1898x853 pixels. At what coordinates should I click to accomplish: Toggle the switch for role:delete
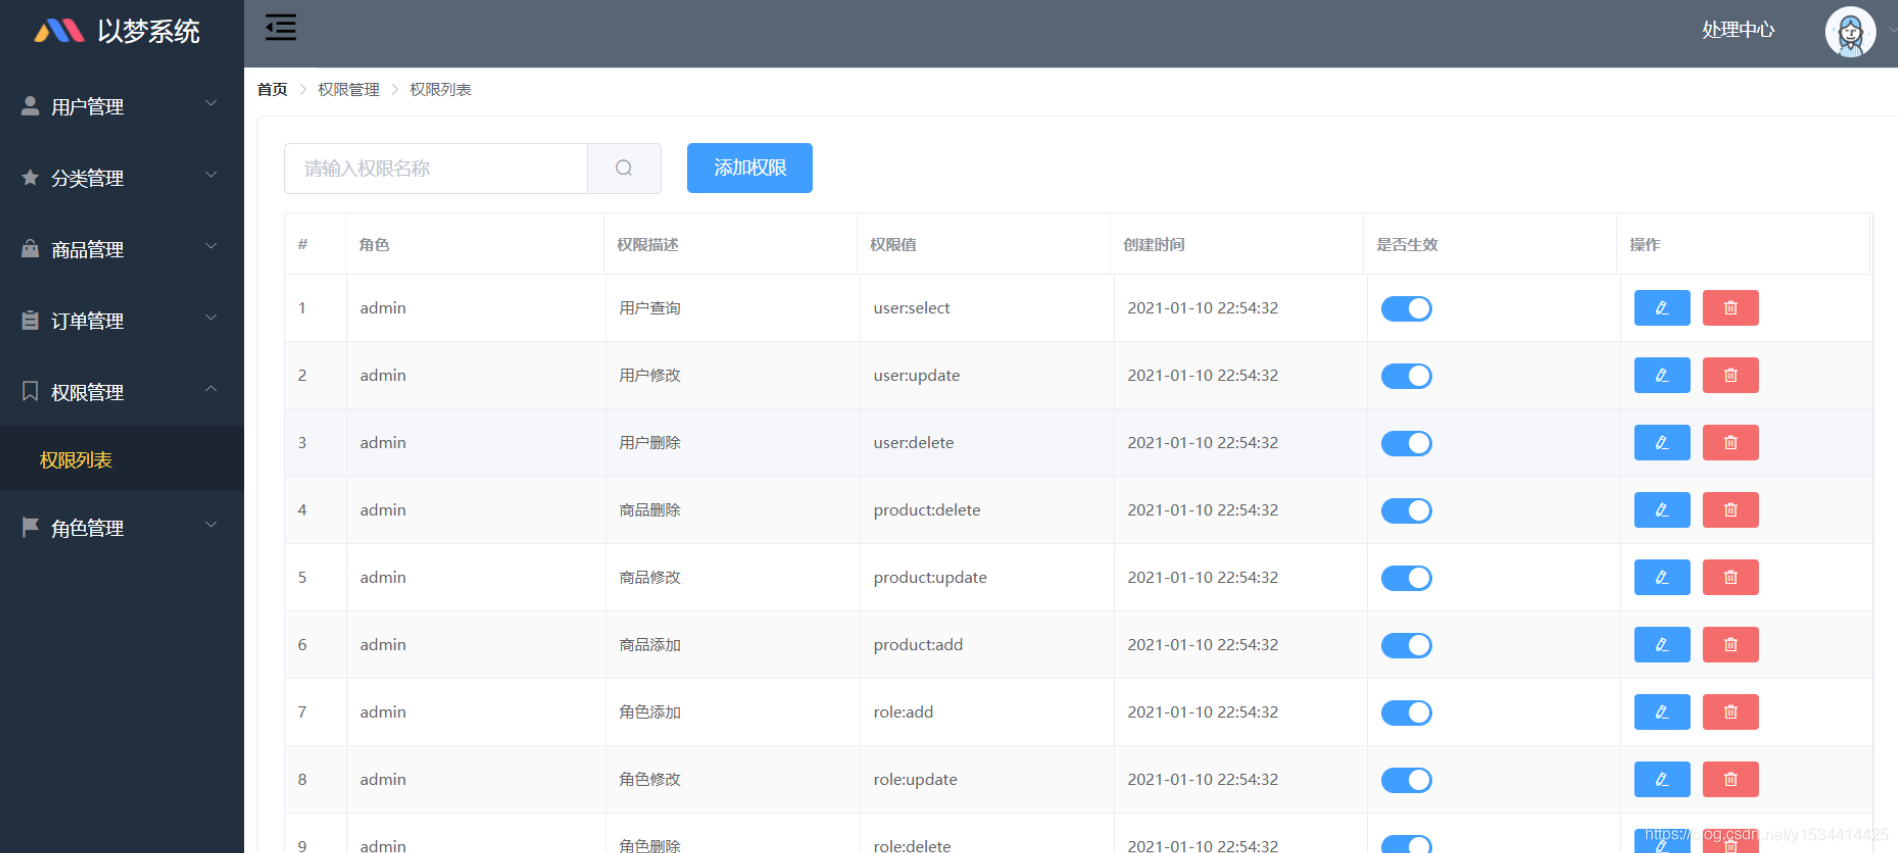(1406, 844)
